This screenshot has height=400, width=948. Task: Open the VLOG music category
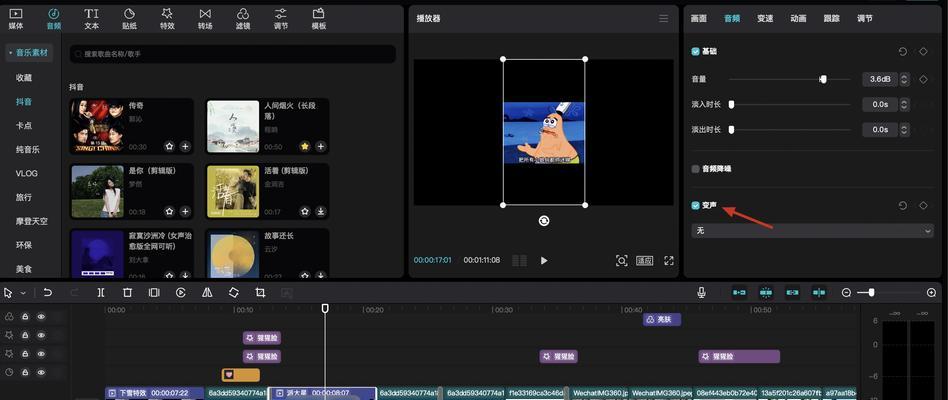(27, 173)
